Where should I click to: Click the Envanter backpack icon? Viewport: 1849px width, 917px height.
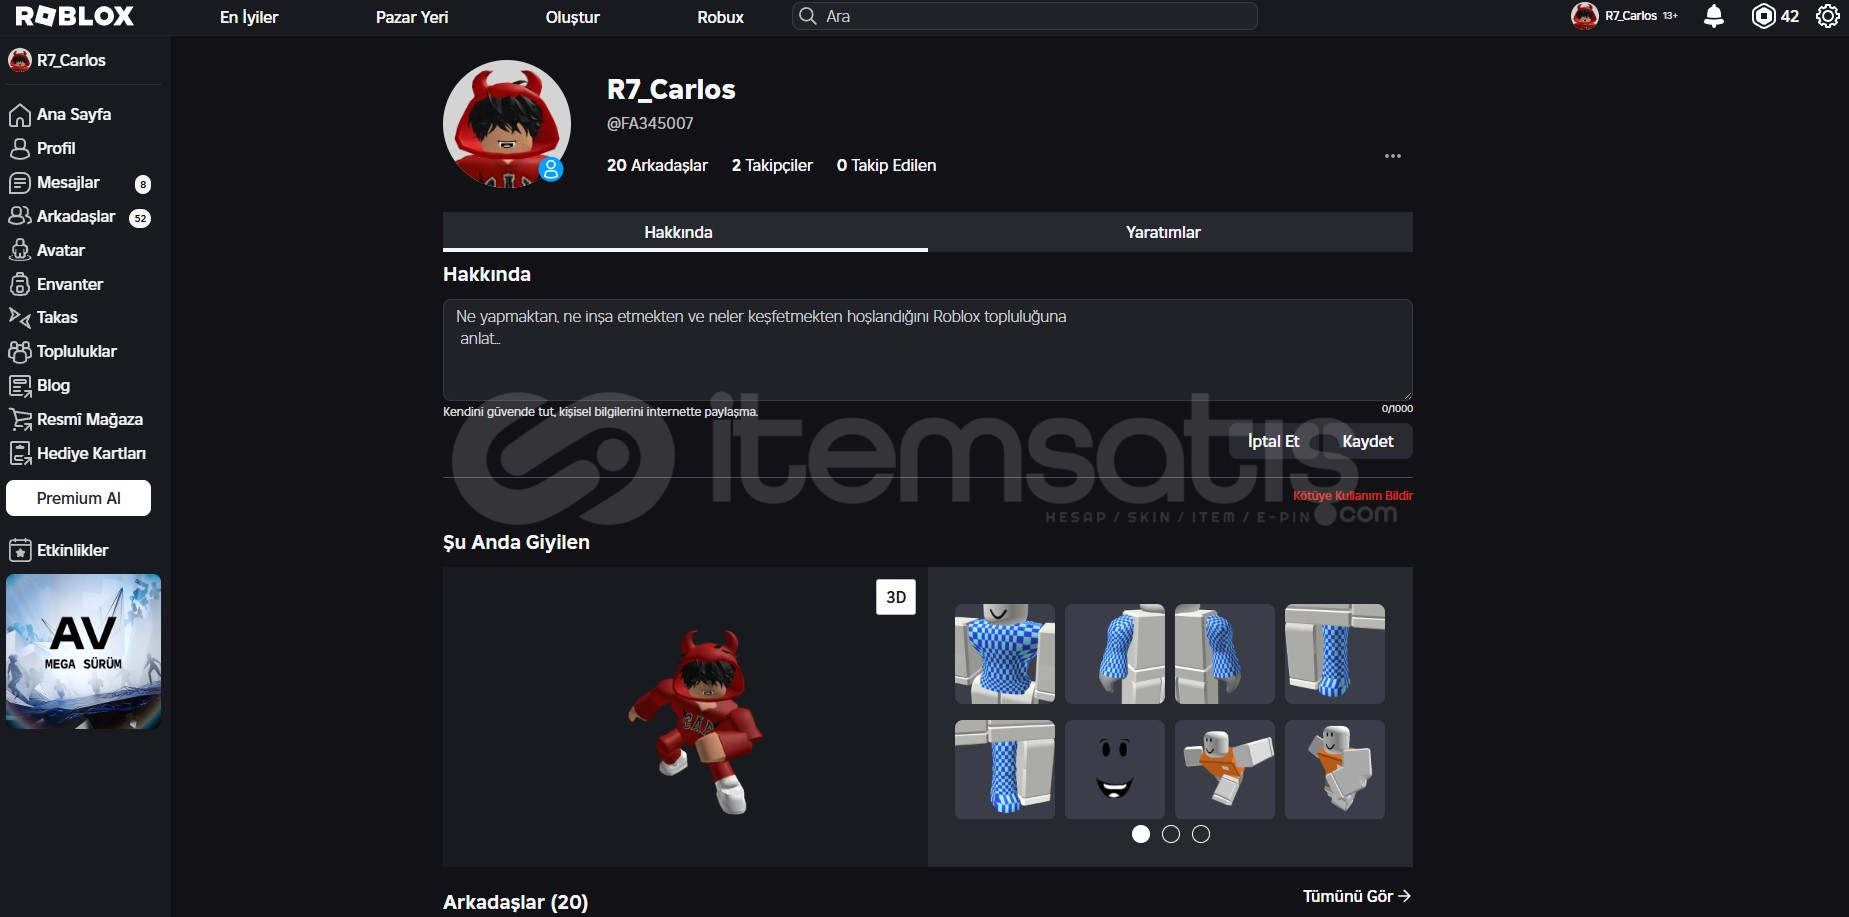(19, 284)
